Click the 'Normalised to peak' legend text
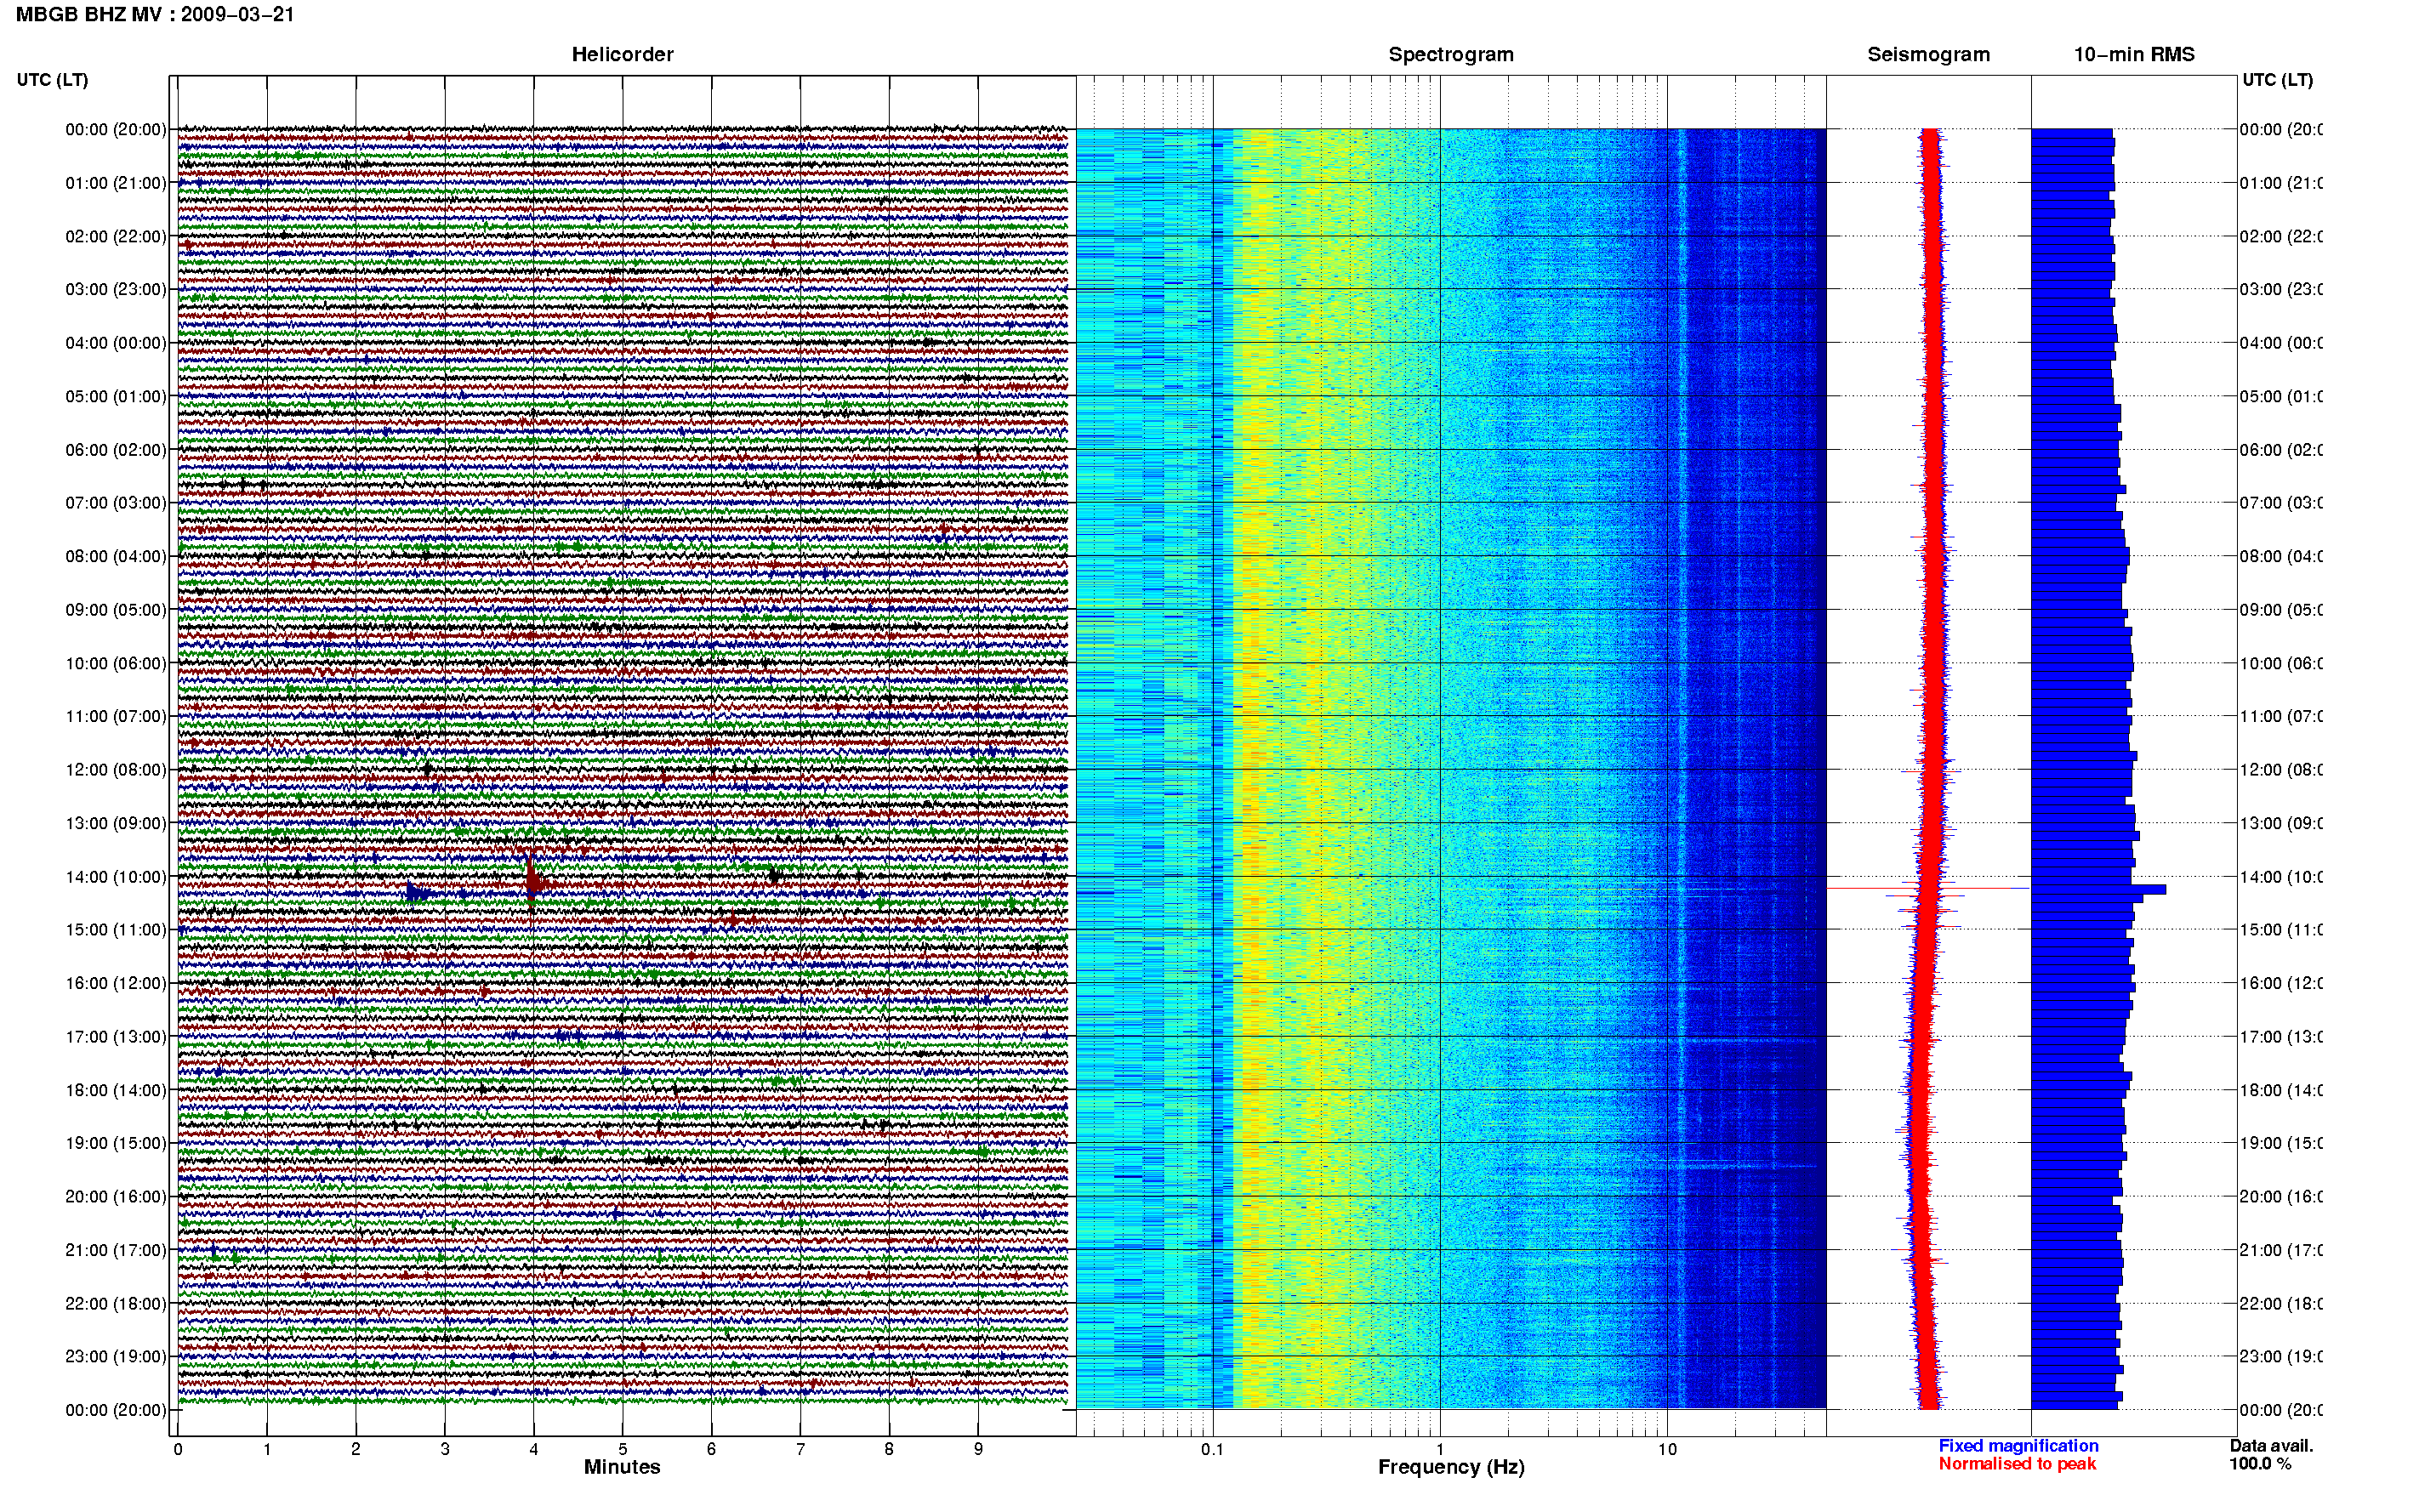 (2017, 1464)
